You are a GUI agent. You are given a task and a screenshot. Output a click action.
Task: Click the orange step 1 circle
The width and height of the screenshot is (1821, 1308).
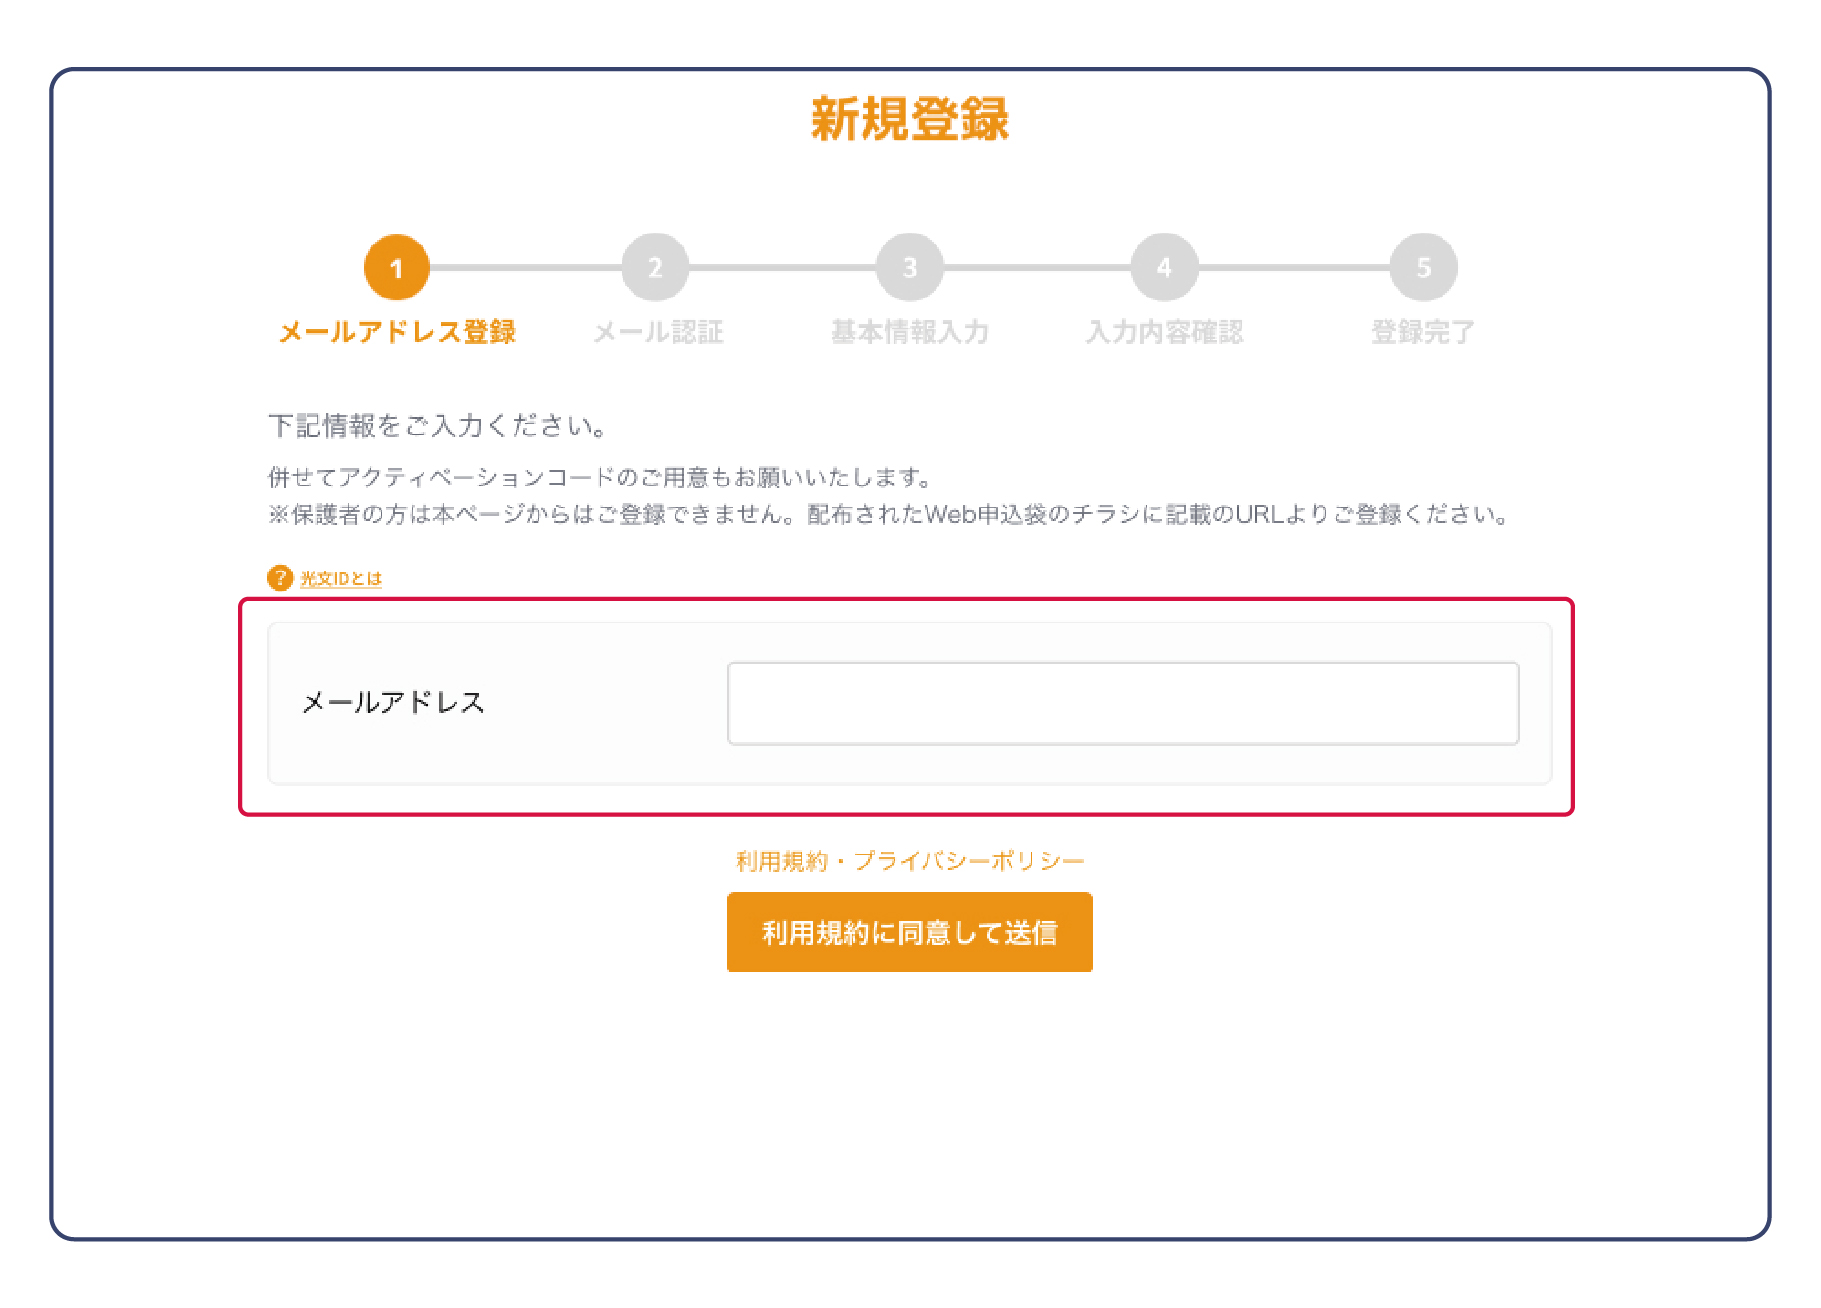[x=397, y=268]
